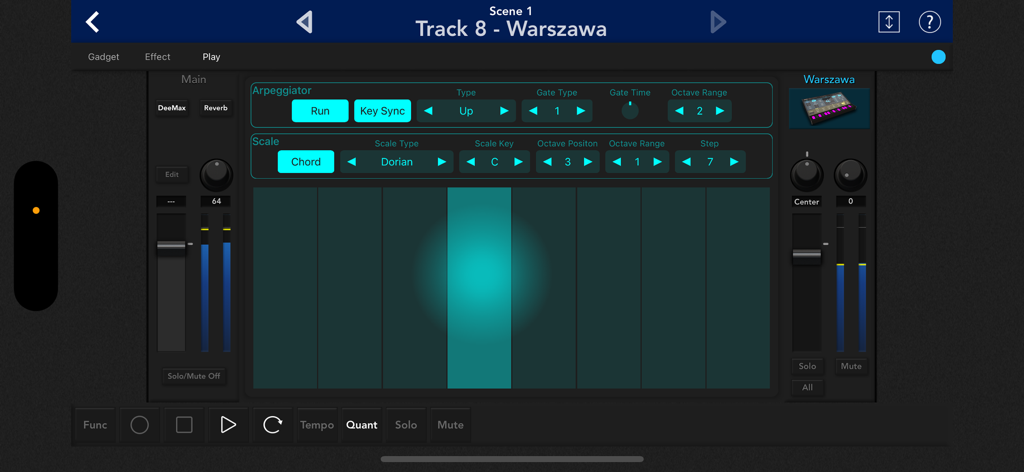The width and height of the screenshot is (1024, 472).
Task: Toggle the Key Sync button
Action: [383, 111]
